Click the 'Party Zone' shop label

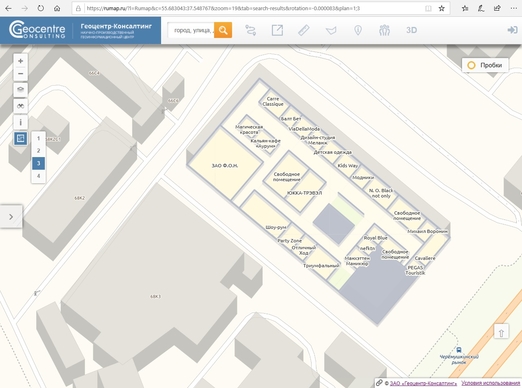289,240
